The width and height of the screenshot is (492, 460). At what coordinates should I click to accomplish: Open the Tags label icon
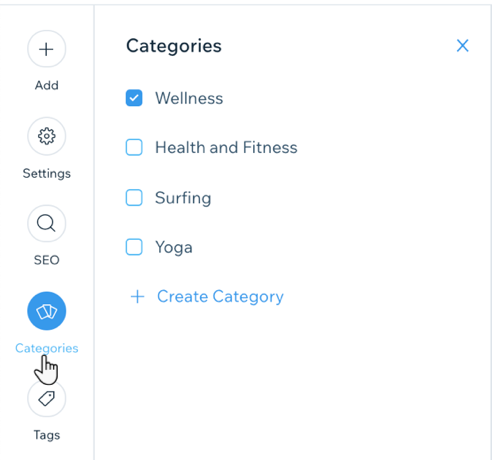click(x=46, y=398)
